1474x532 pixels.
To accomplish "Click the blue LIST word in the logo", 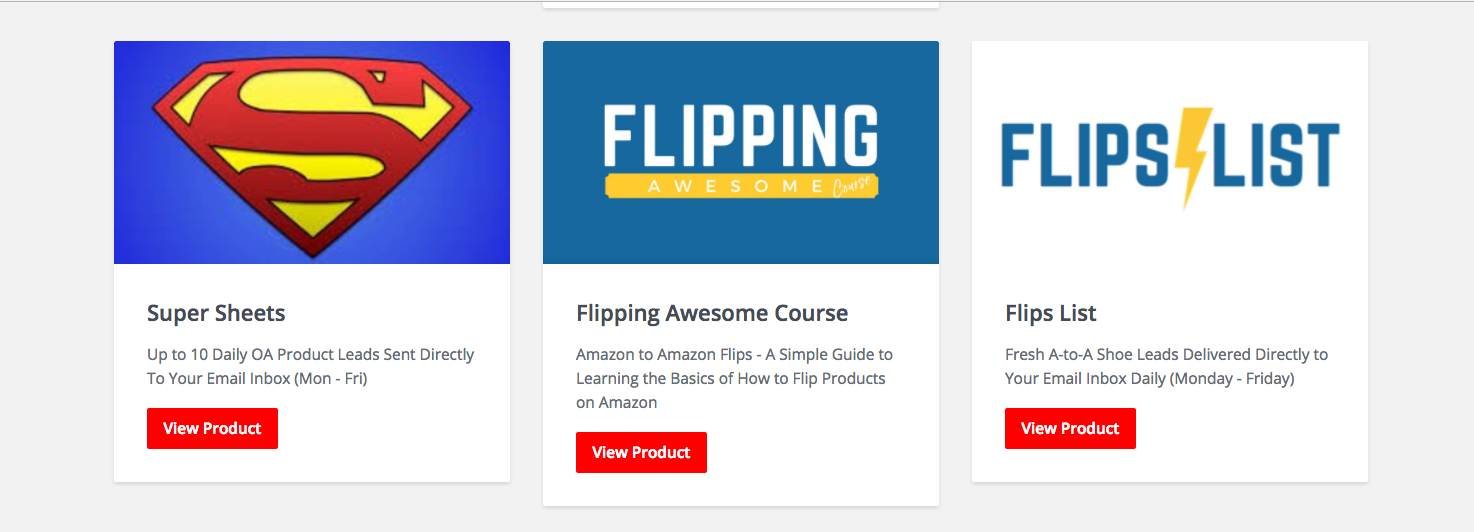I will click(x=1279, y=157).
